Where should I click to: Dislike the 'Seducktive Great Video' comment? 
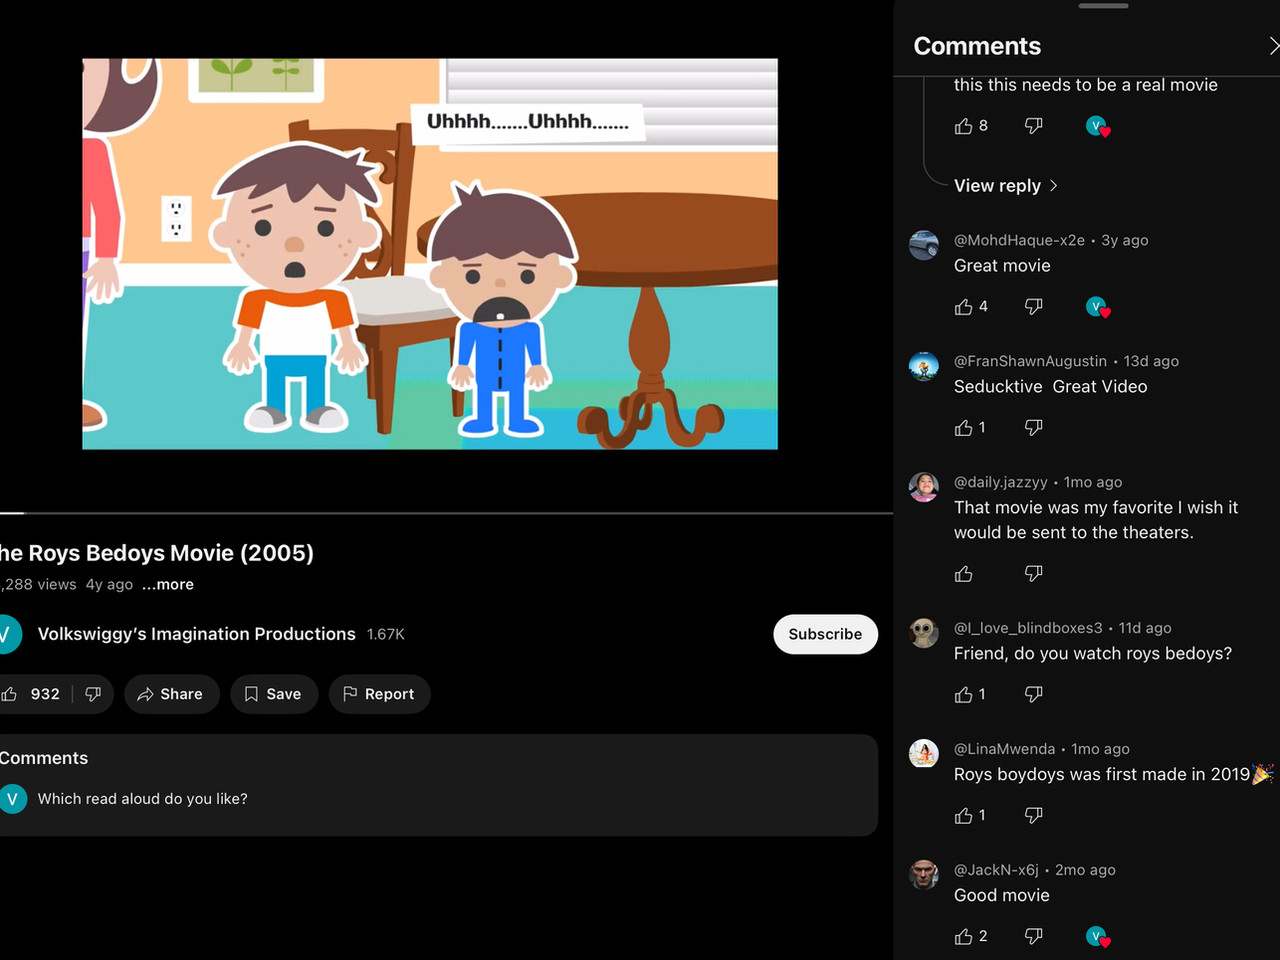[1034, 428]
